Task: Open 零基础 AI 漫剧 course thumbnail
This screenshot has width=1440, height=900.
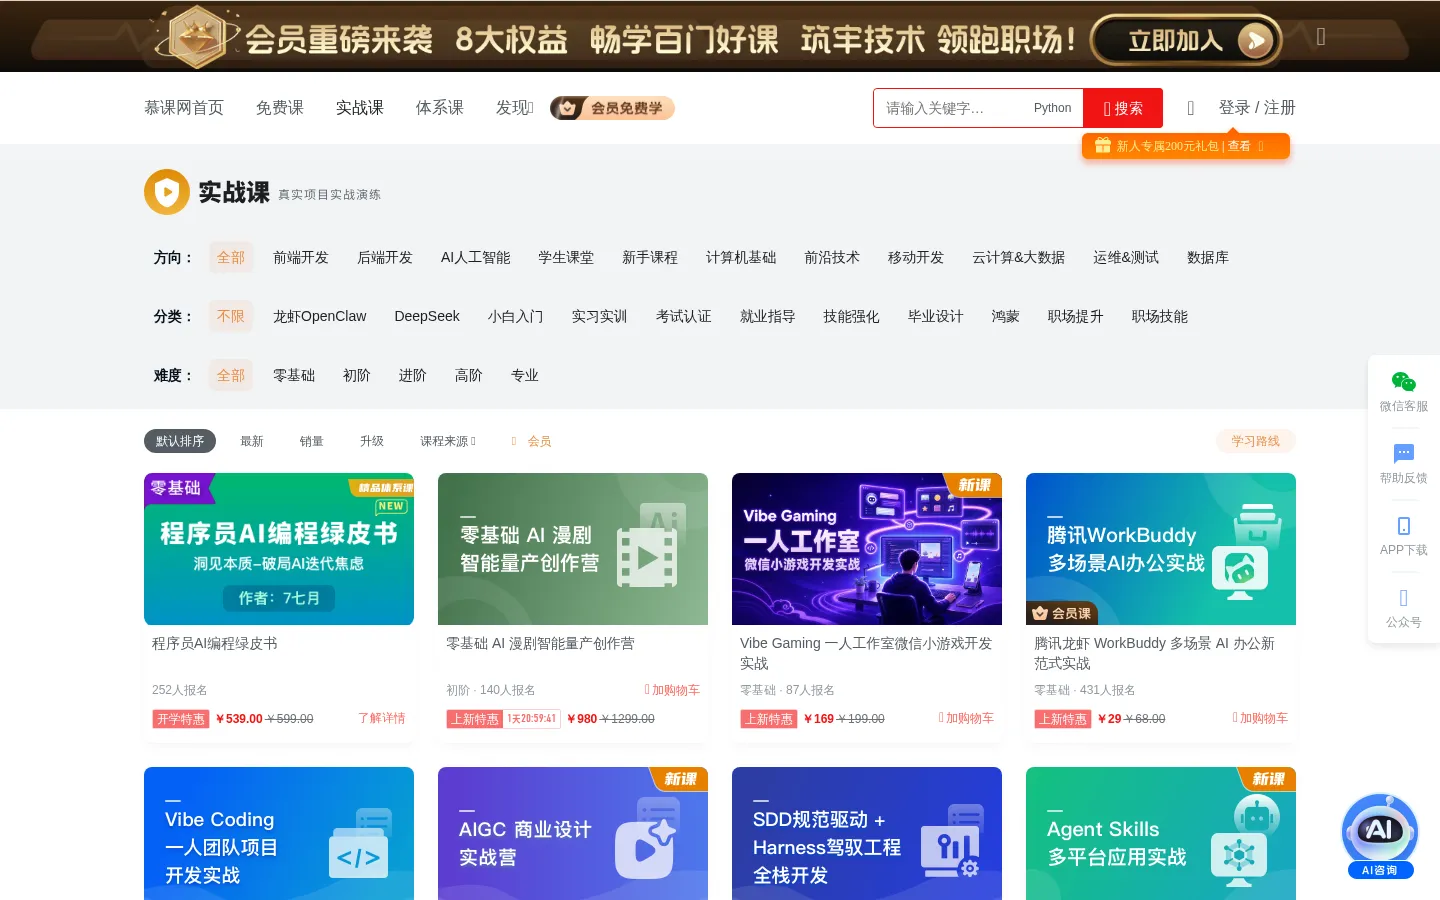Action: [x=573, y=549]
